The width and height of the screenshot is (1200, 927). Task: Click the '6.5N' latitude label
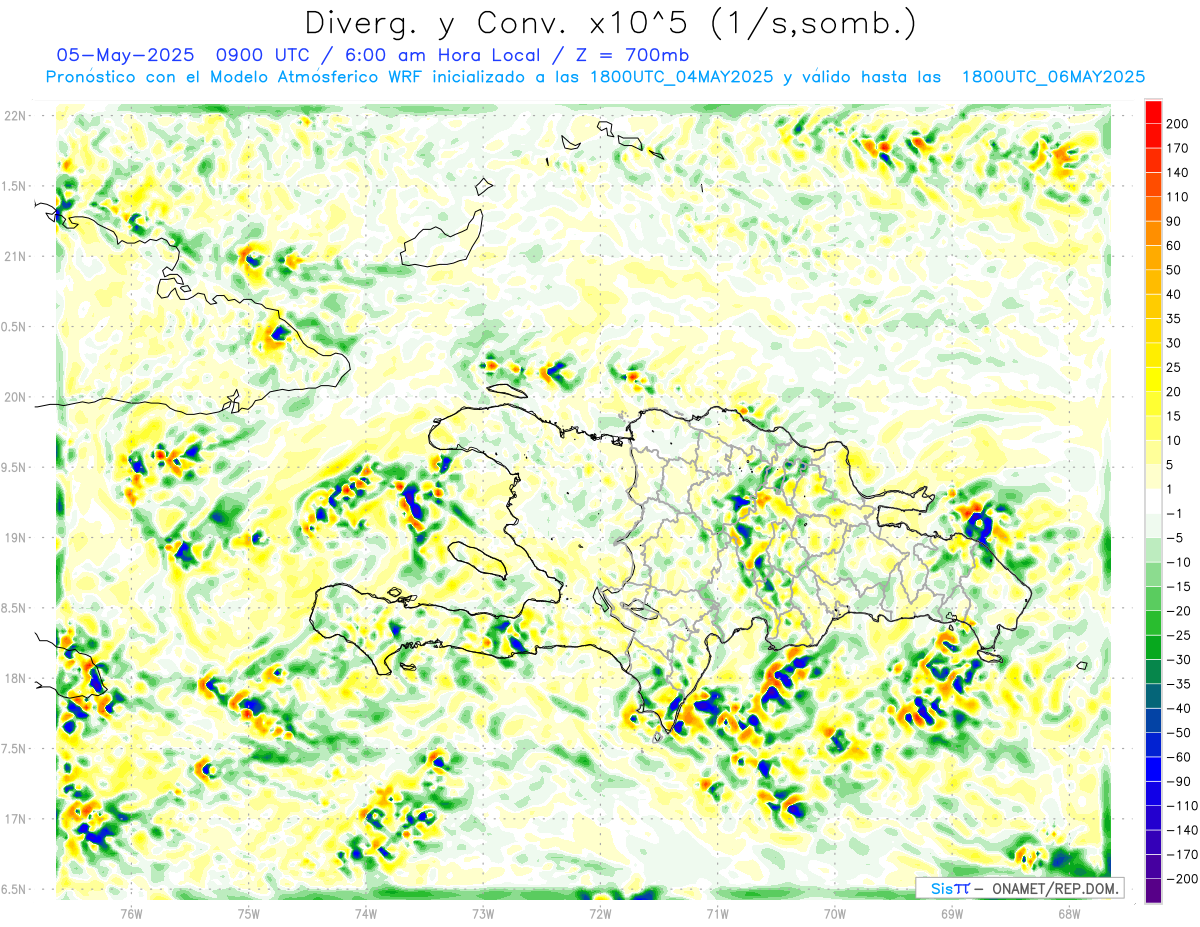(15, 890)
